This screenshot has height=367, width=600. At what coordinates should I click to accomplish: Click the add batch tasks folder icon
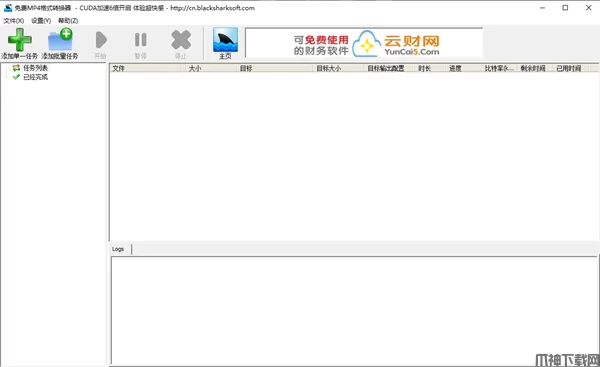click(60, 40)
